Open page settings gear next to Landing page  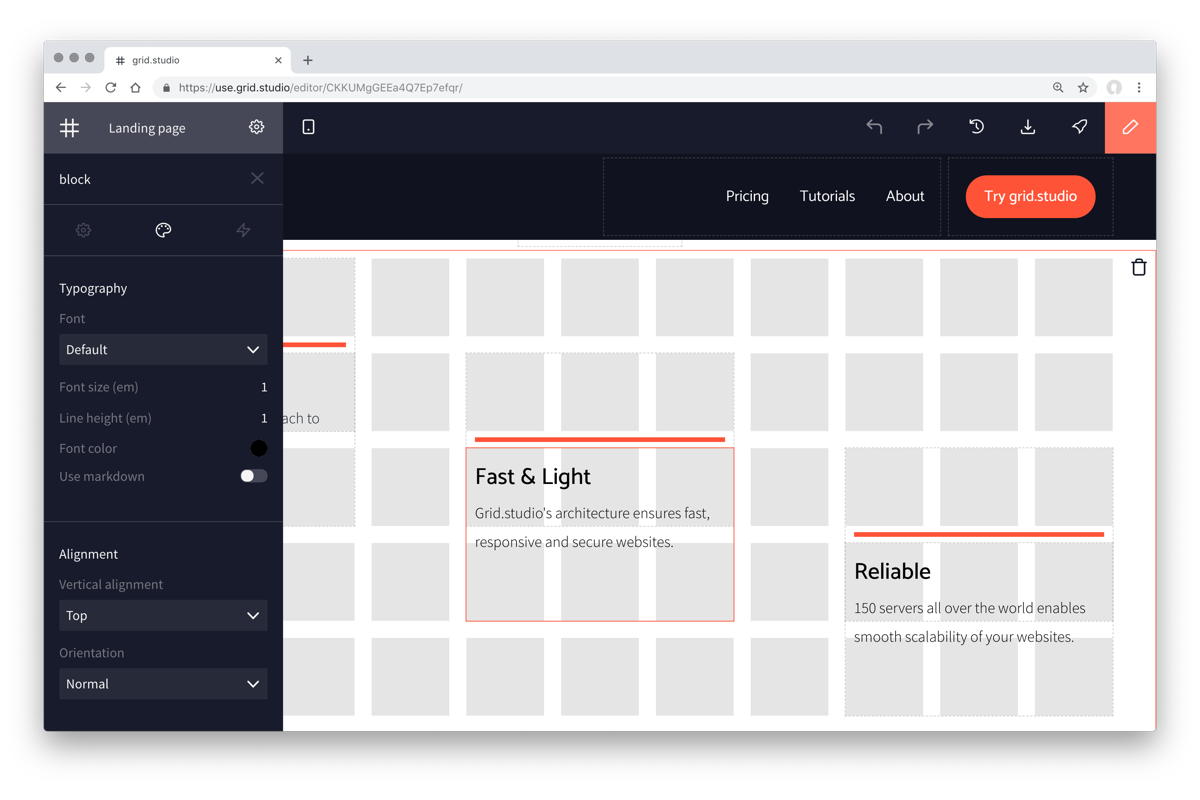[257, 127]
